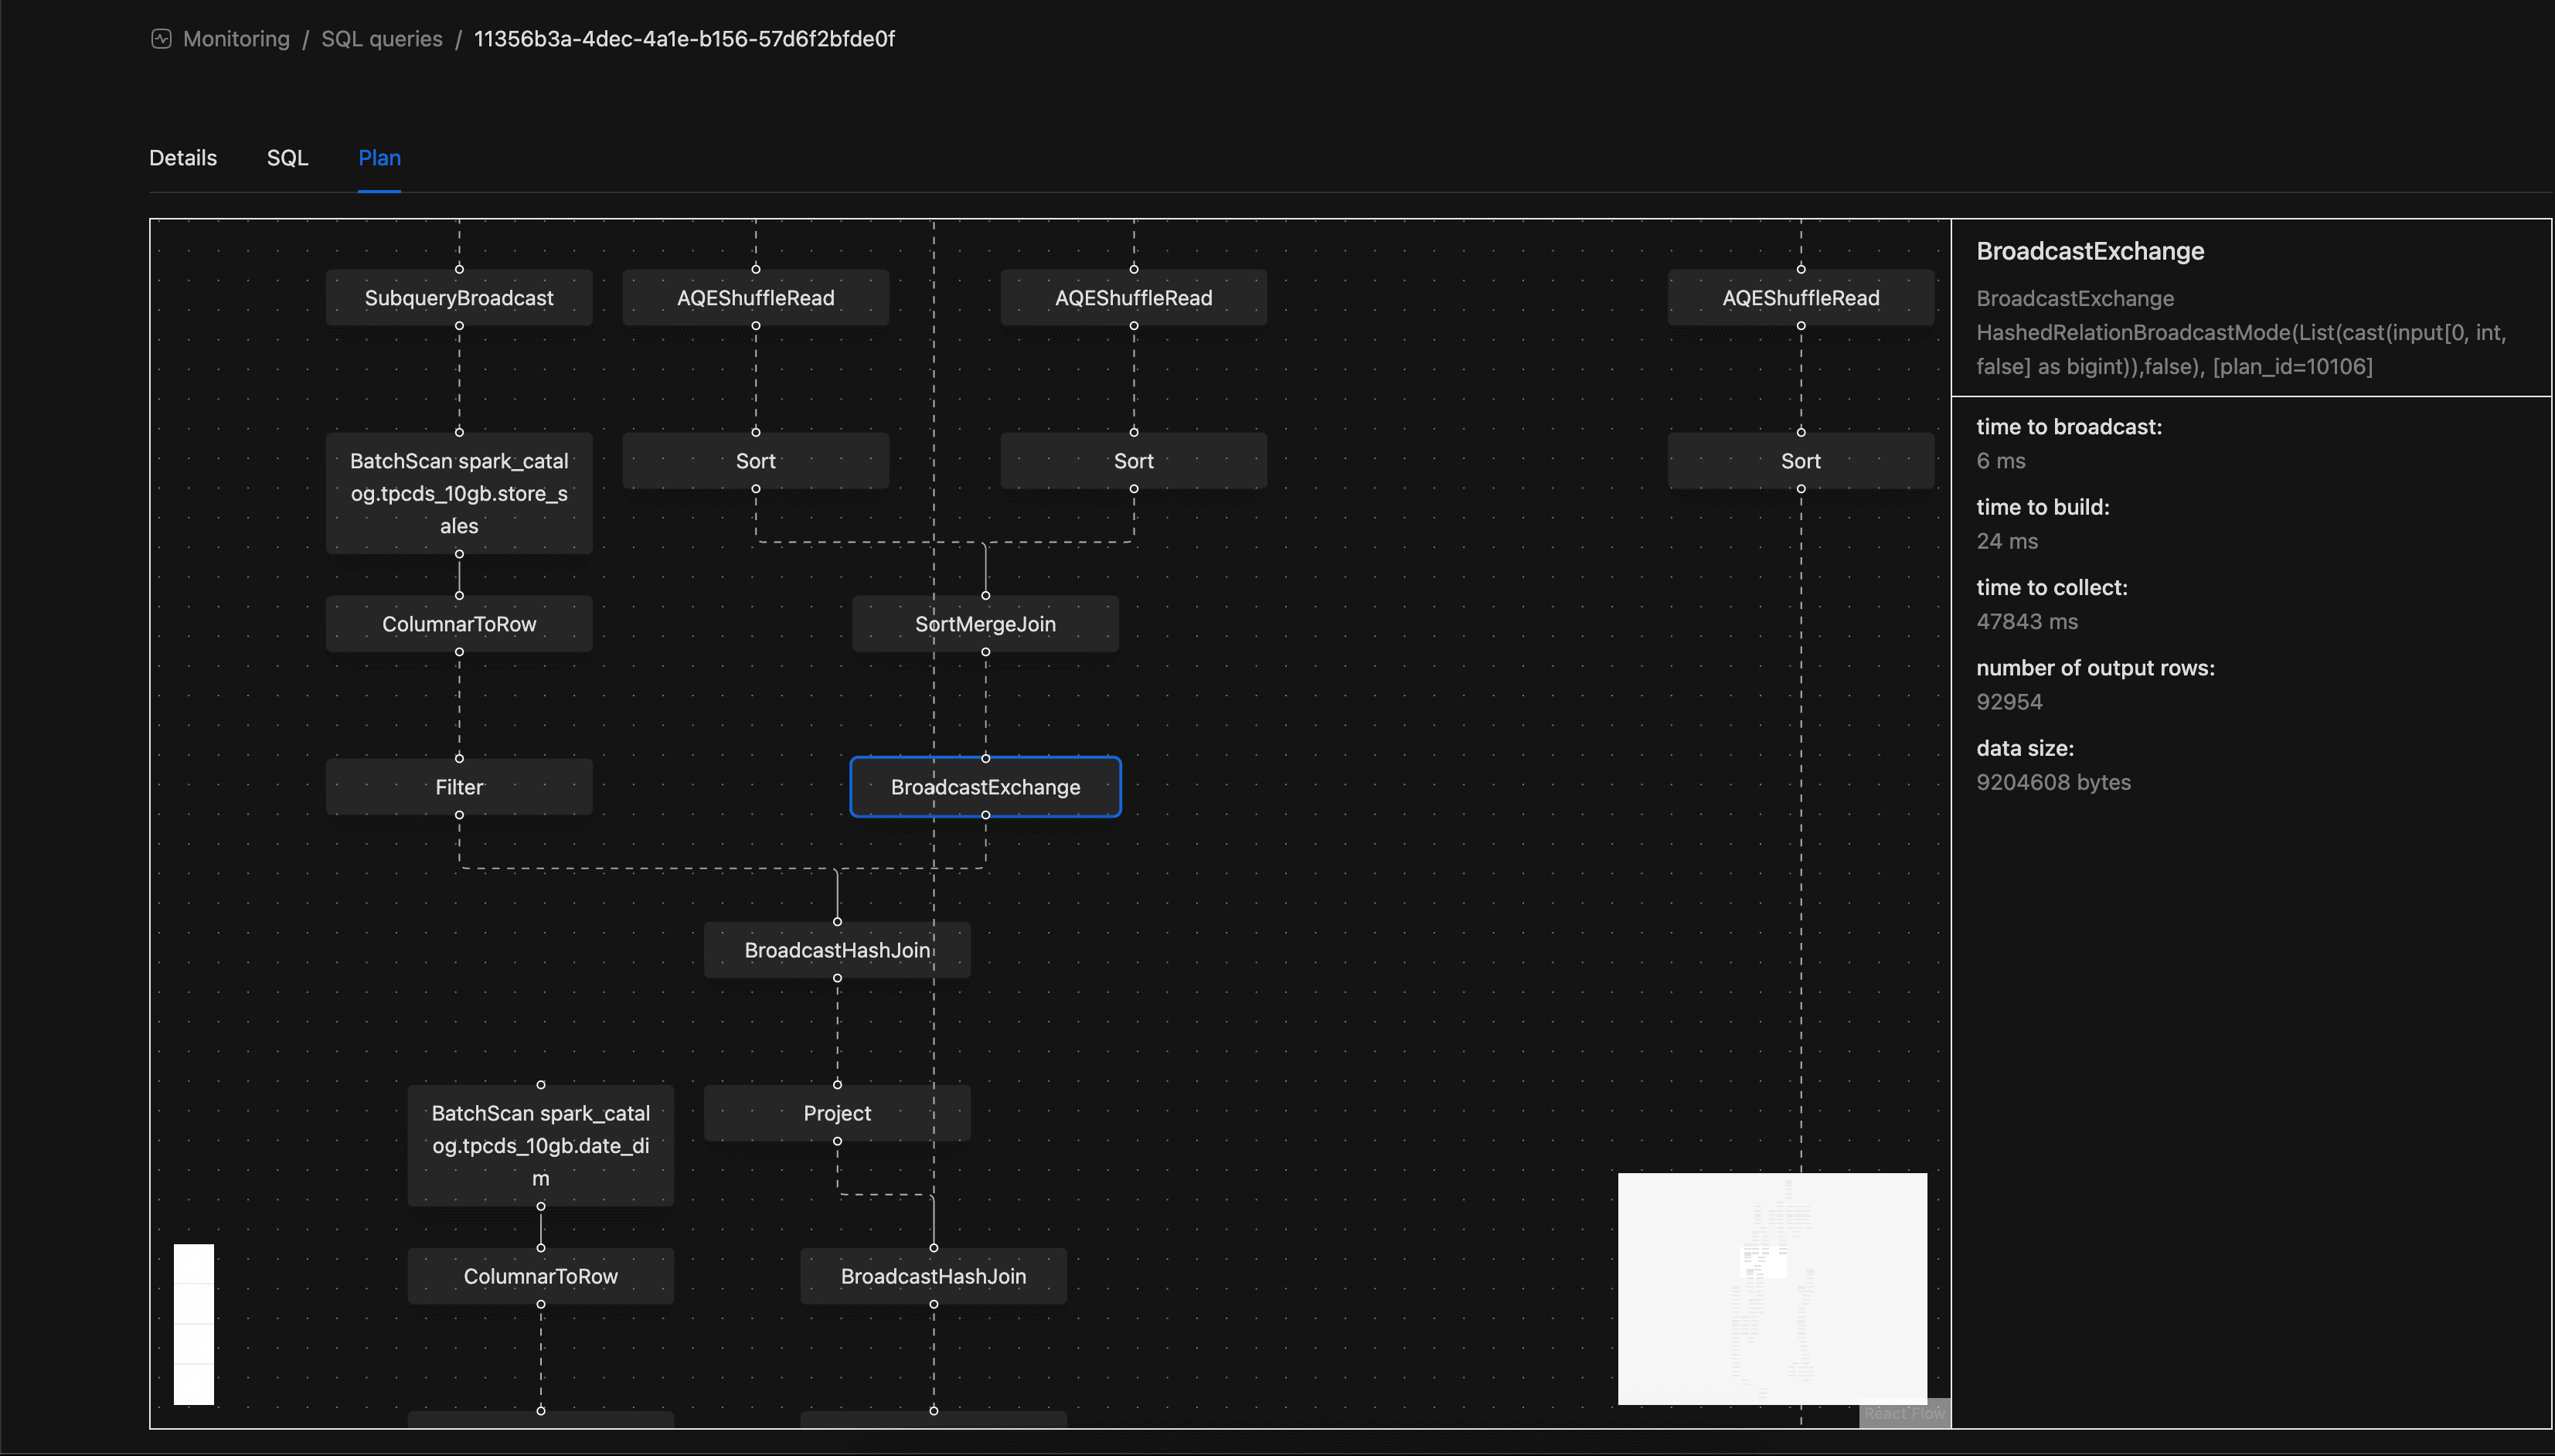2555x1456 pixels.
Task: Click the React Flow attribution link
Action: tap(1904, 1413)
